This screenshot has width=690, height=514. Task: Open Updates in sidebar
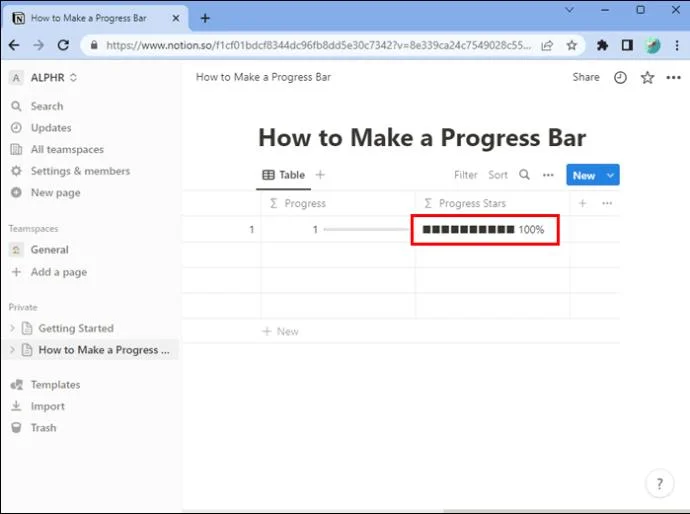point(51,128)
